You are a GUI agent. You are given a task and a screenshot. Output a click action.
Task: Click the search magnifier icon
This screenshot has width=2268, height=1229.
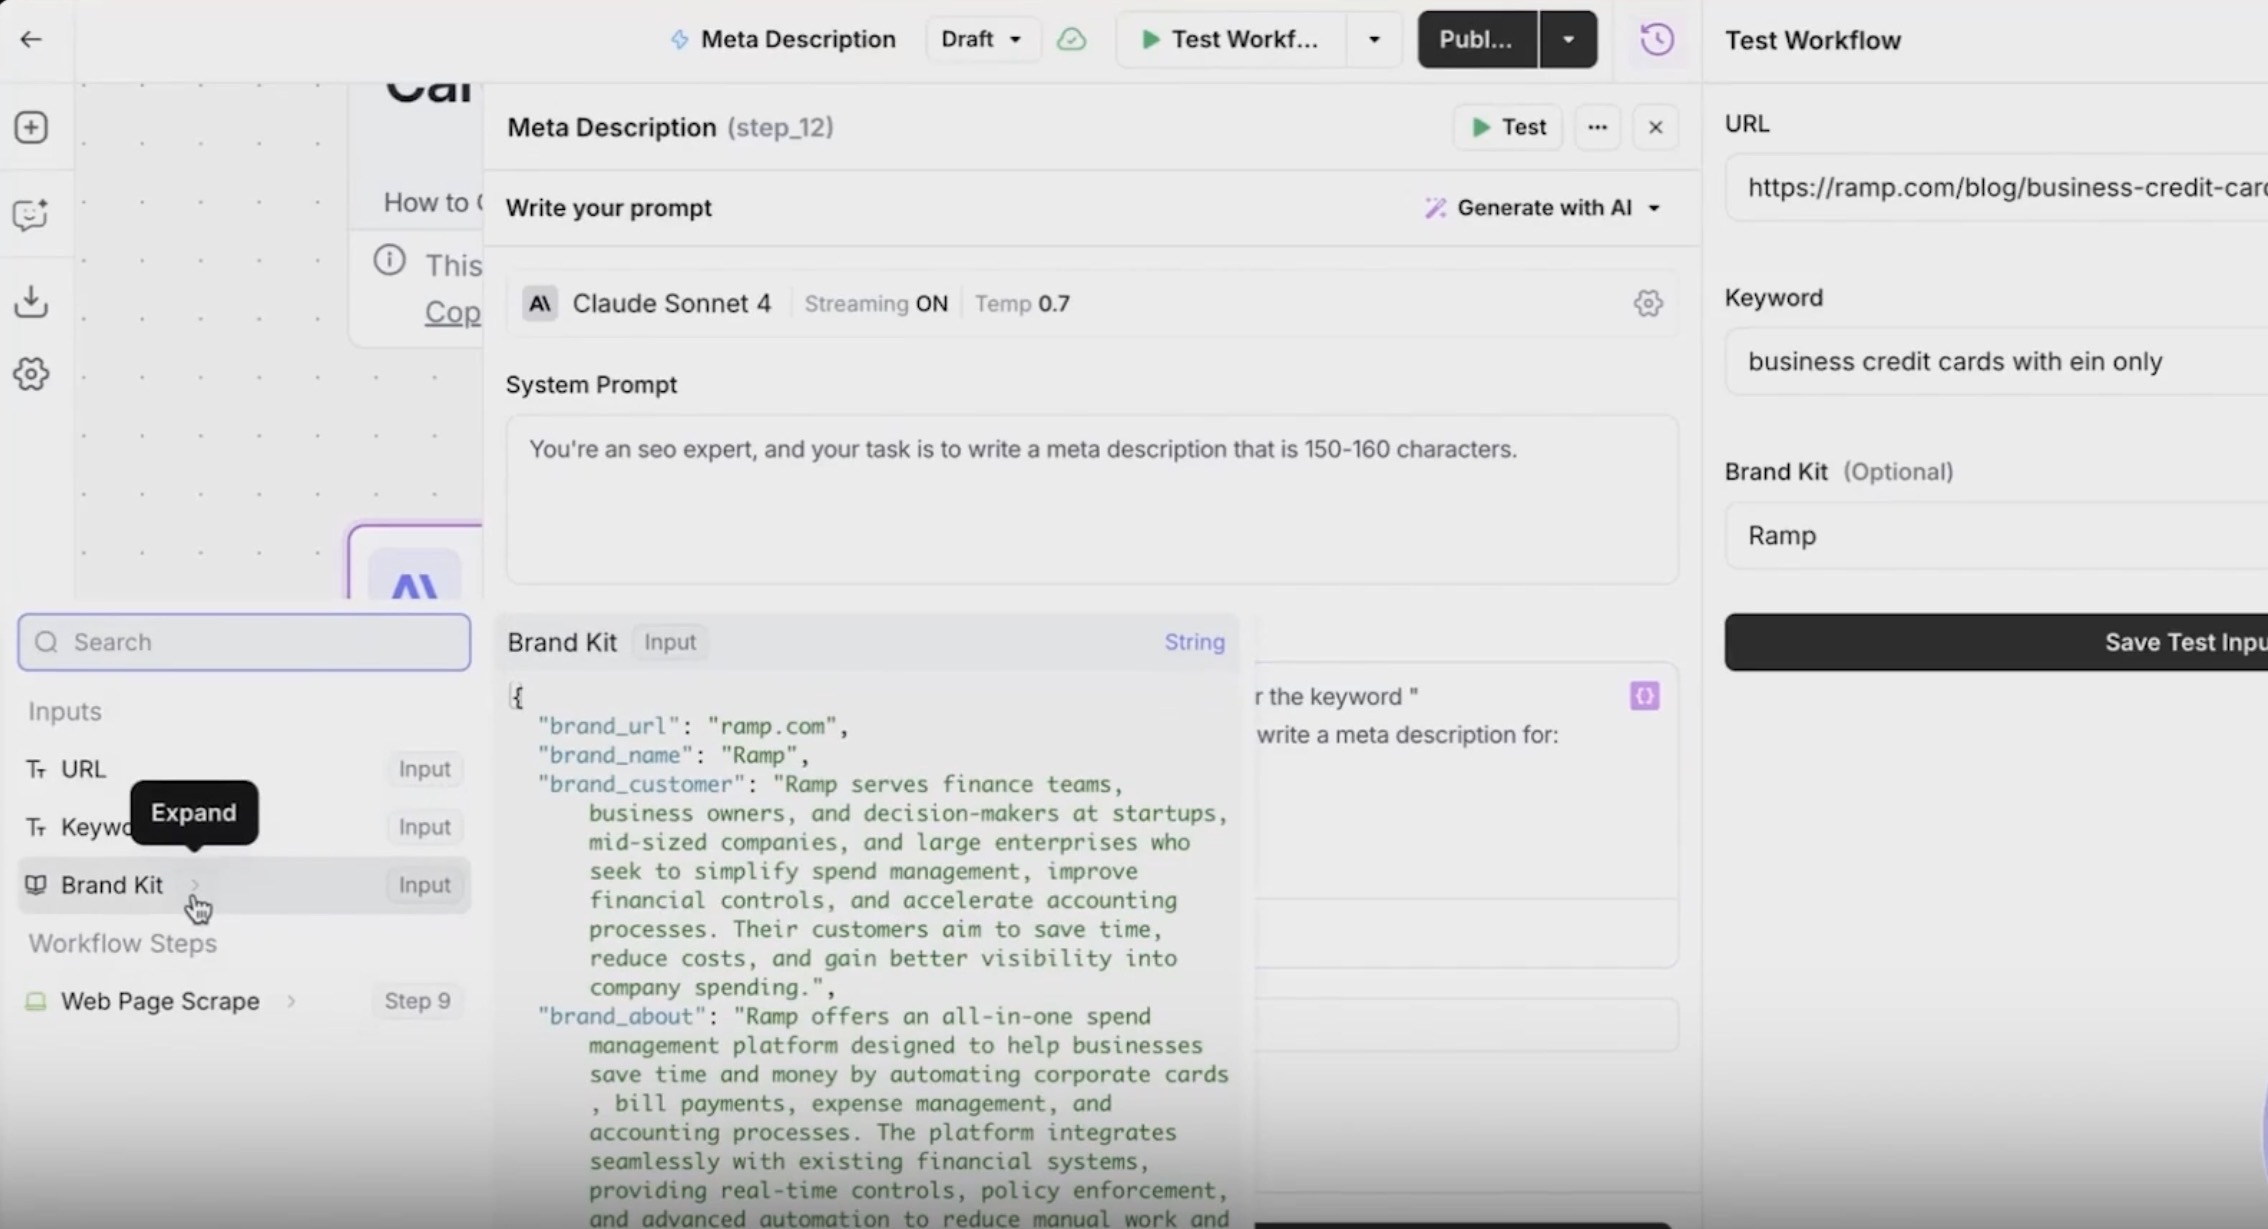46,642
